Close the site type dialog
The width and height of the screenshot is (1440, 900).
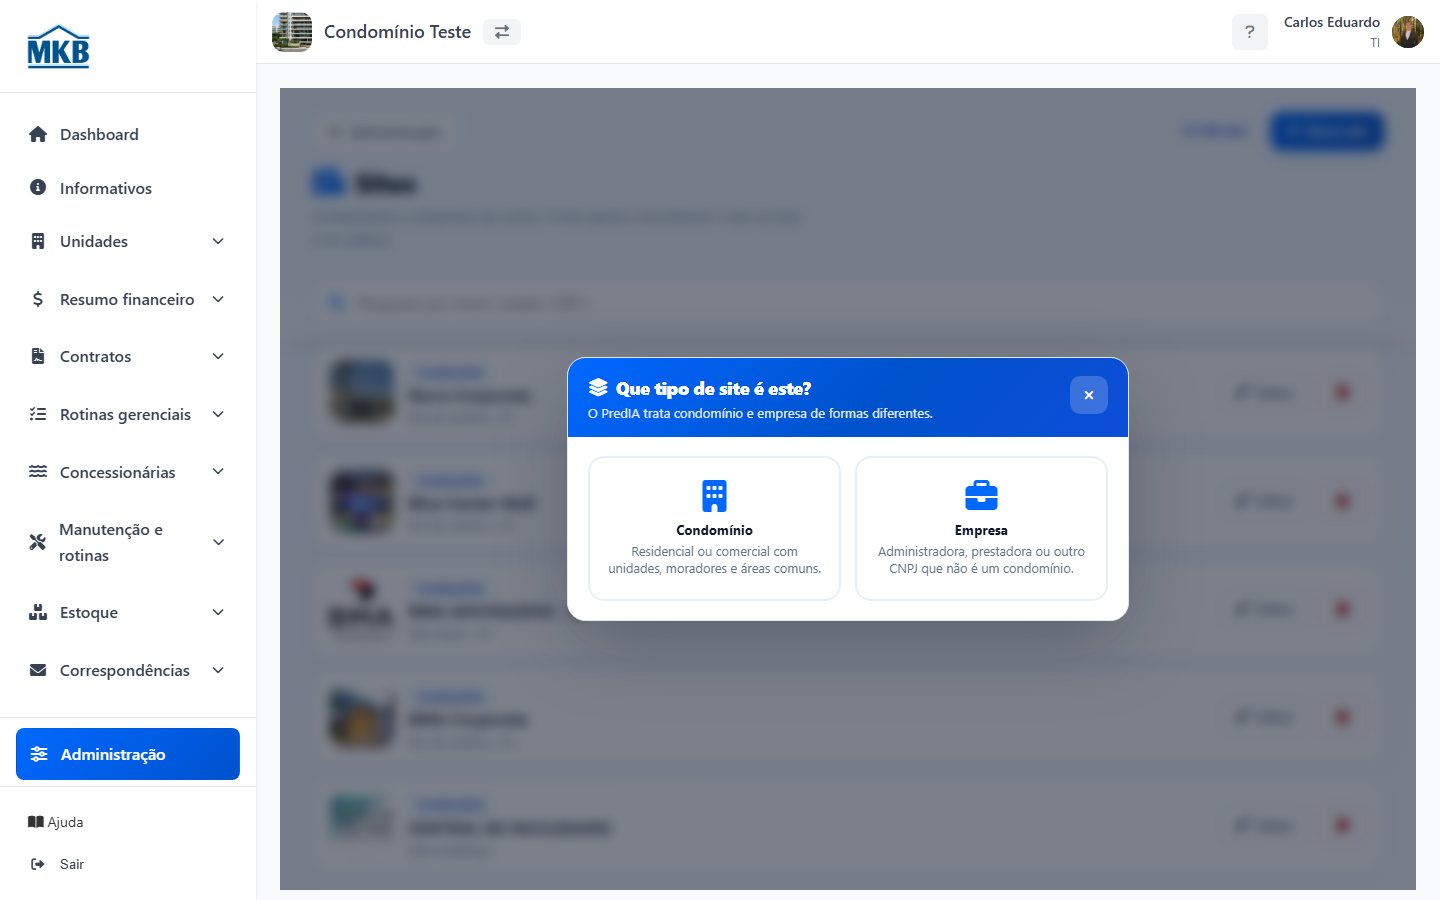(1089, 395)
